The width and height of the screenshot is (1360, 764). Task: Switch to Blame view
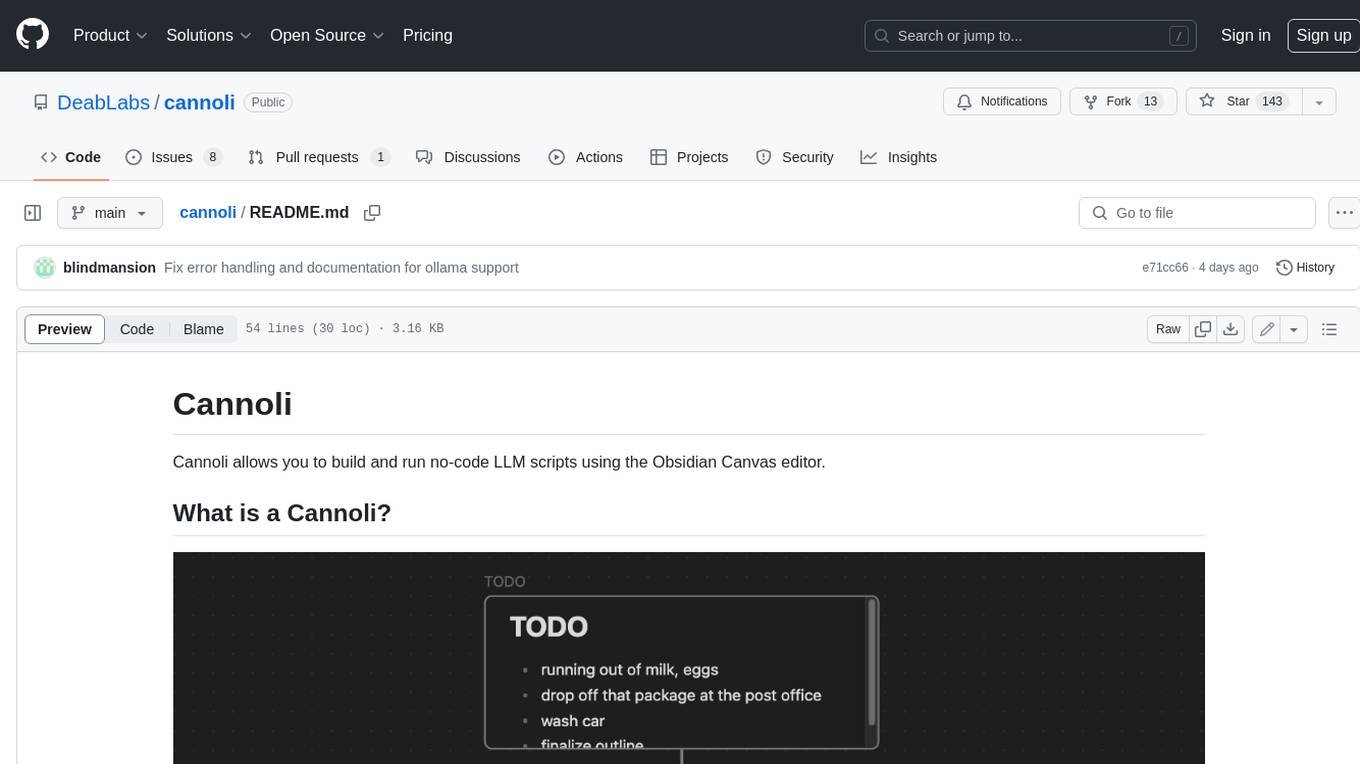tap(203, 329)
